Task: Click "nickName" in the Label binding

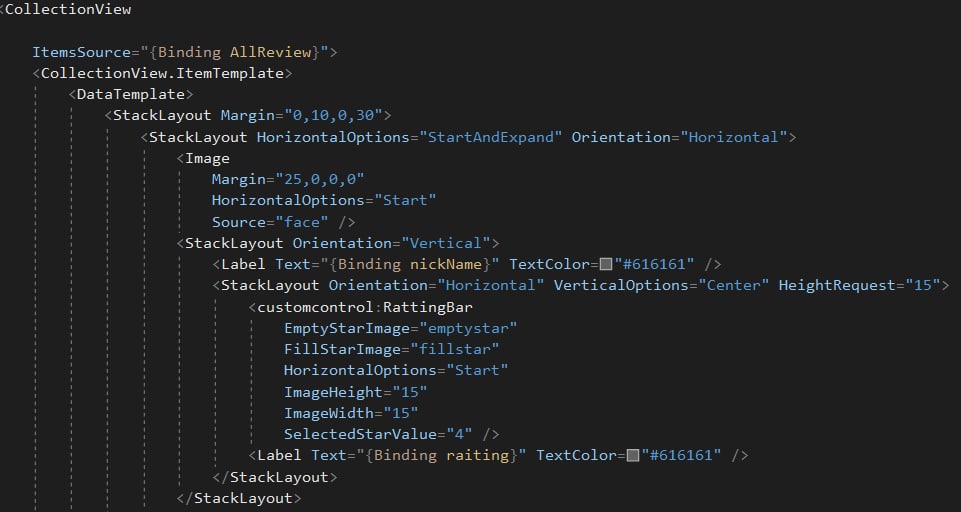Action: coord(446,264)
